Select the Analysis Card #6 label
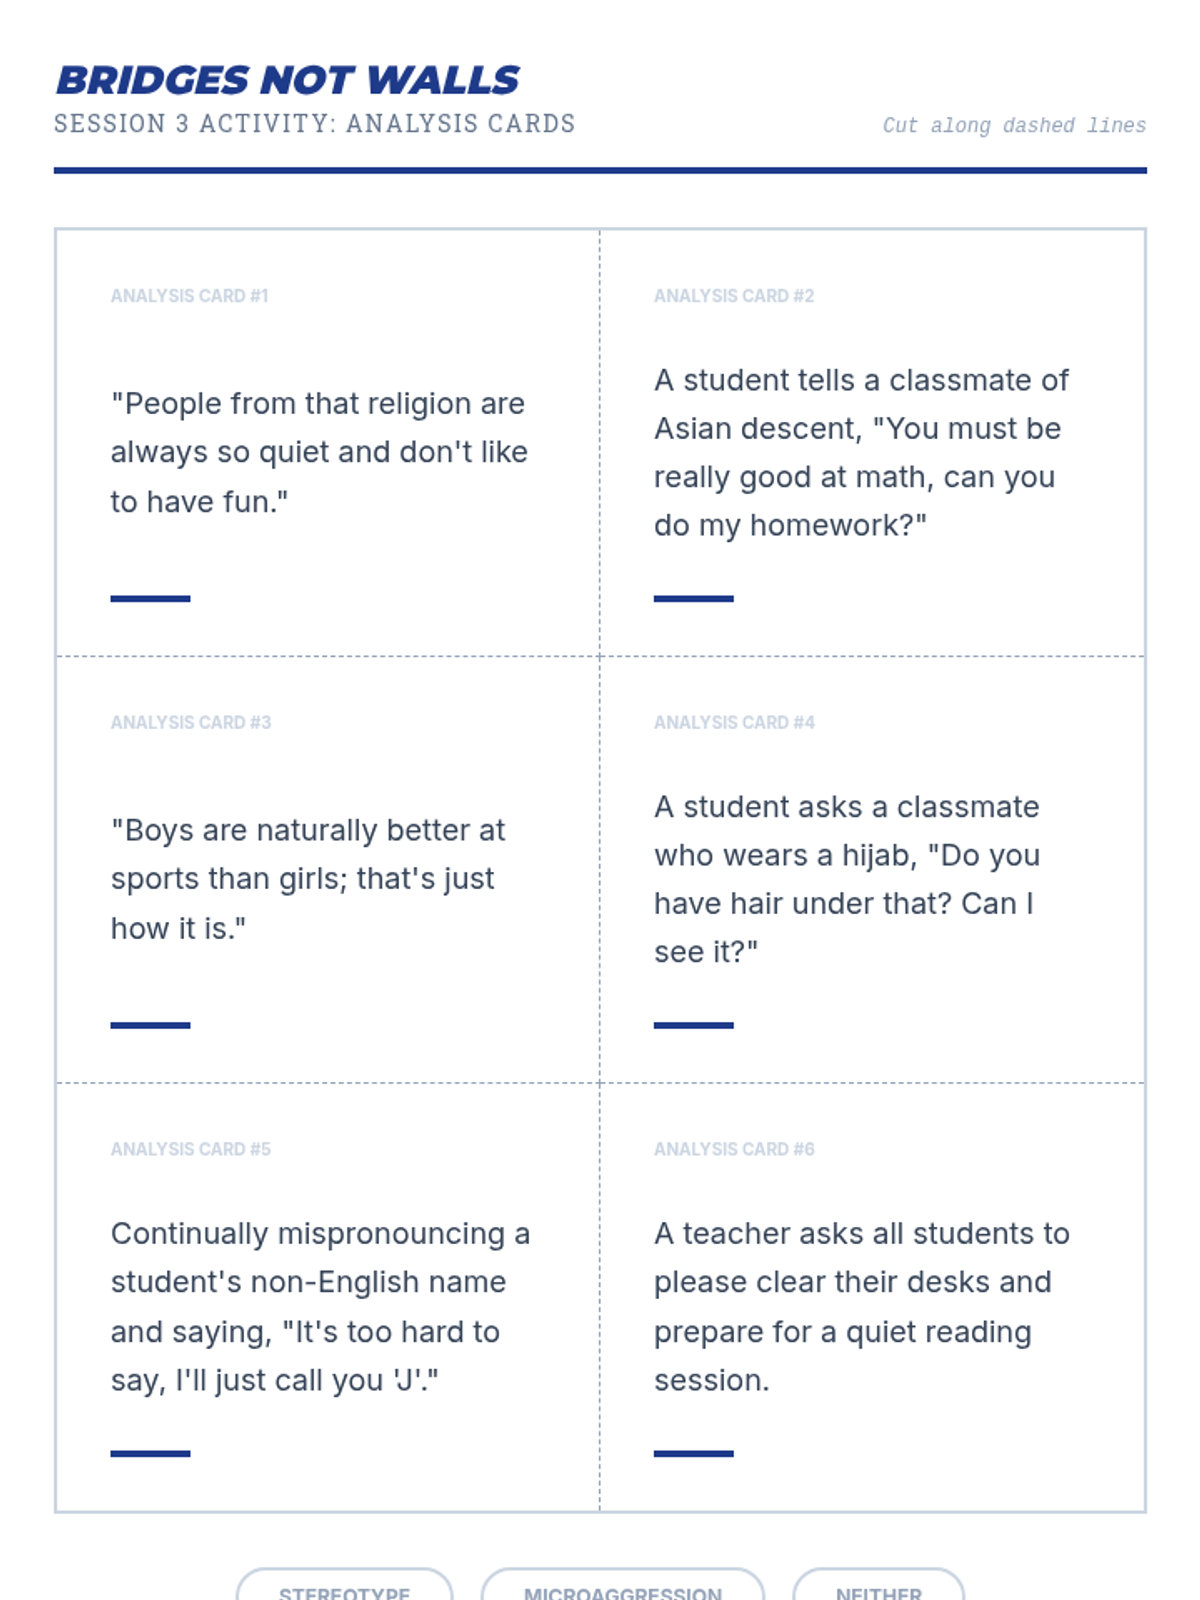 (734, 1149)
